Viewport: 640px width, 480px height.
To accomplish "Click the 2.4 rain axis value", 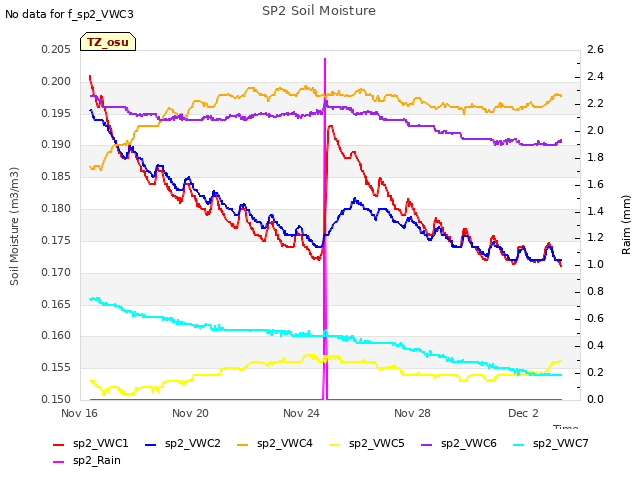I will pyautogui.click(x=595, y=76).
